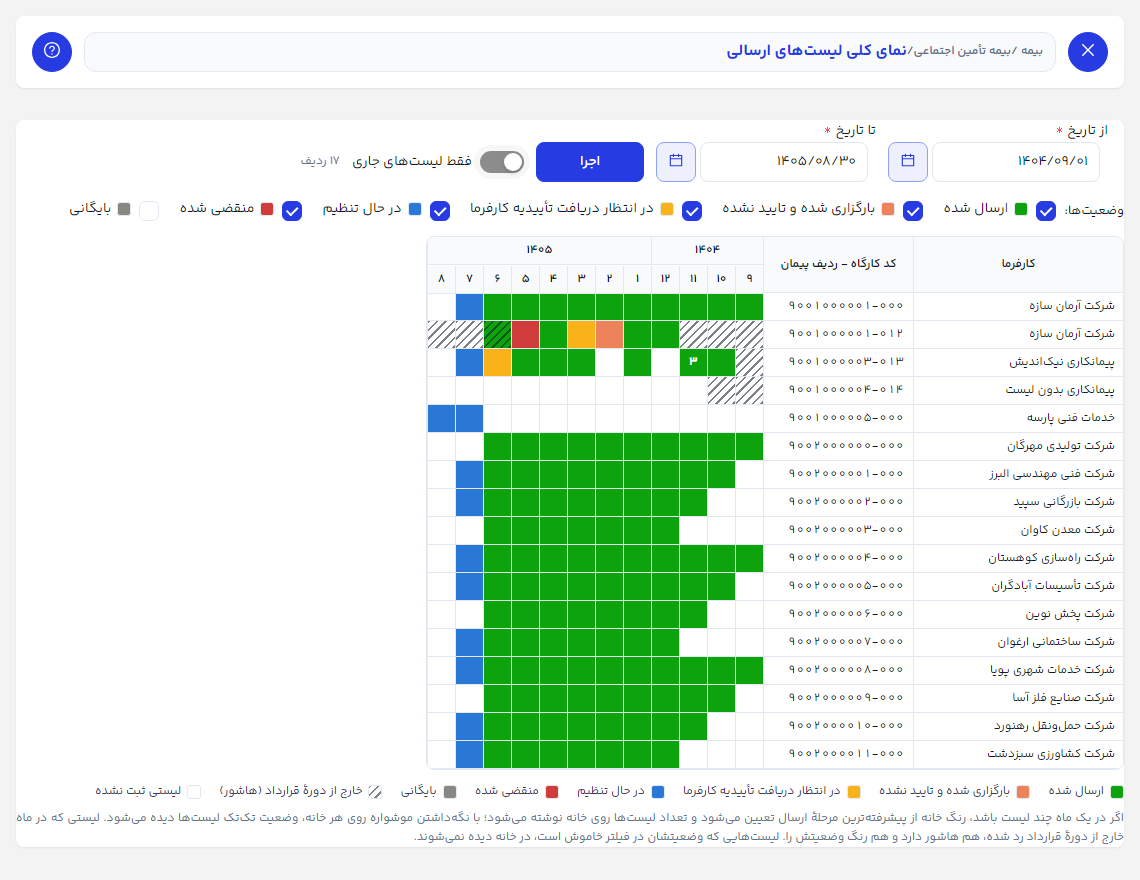The height and width of the screenshot is (880, 1140).
Task: Open calendar picker for از تاریخ
Action: [908, 161]
